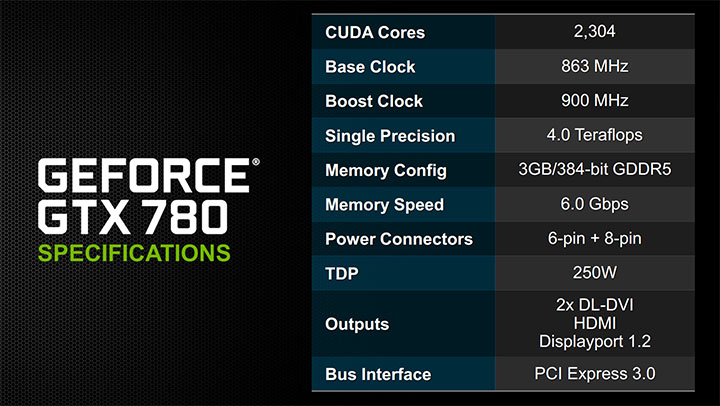Click the HDMI output entry

595,323
